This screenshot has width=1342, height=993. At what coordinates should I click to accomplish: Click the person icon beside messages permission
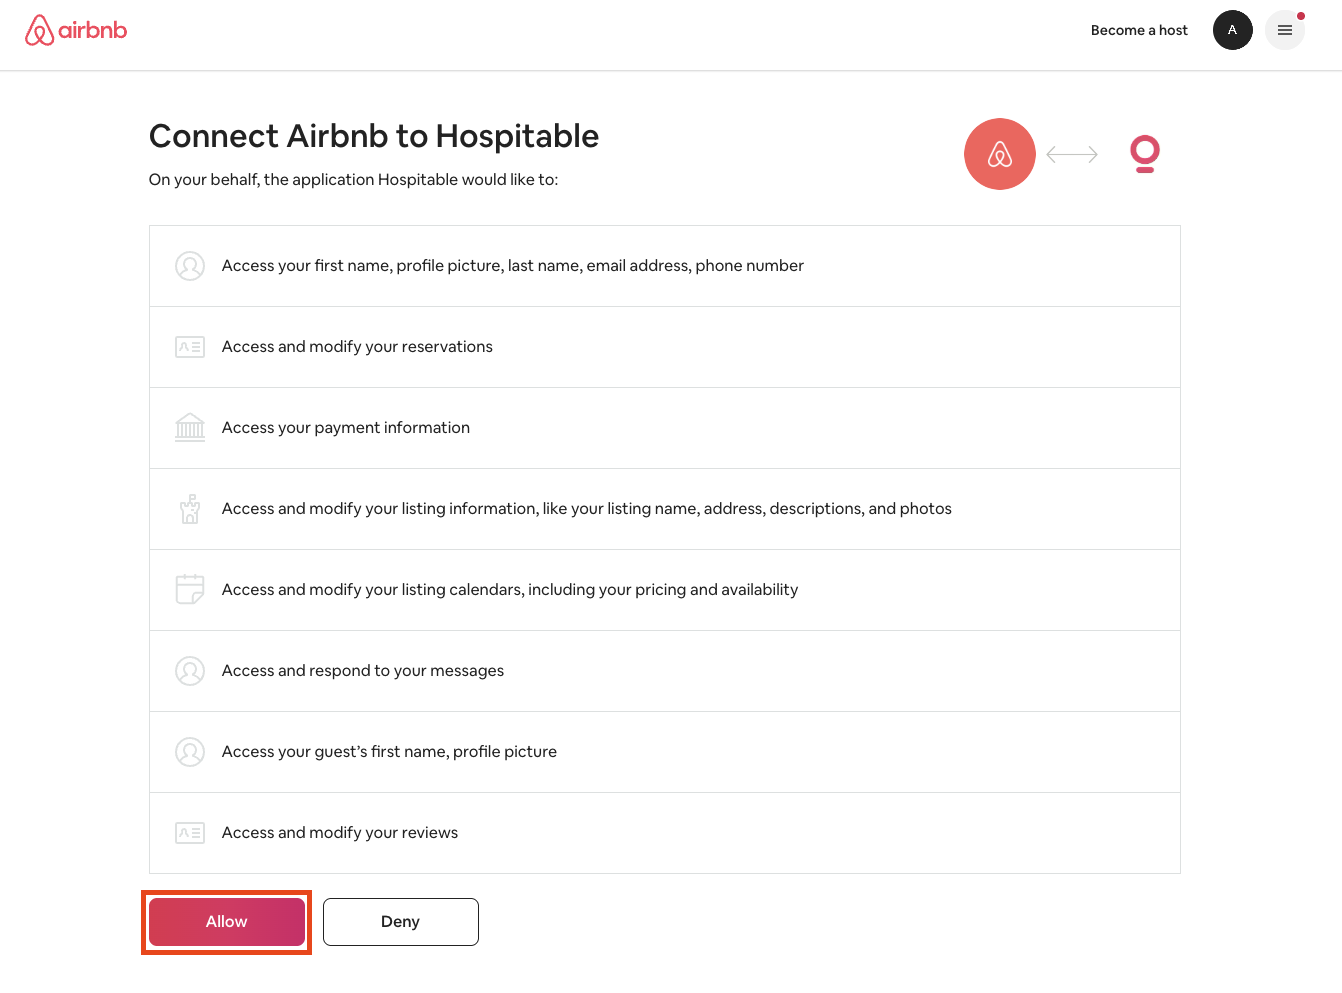190,671
